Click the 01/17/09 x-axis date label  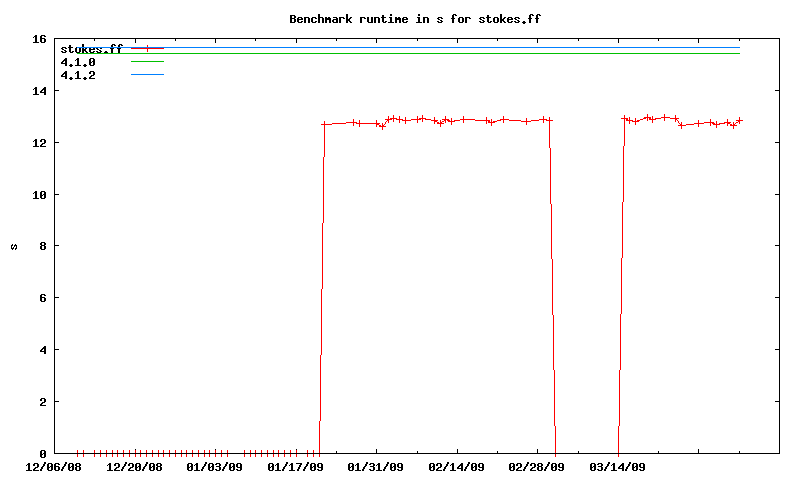[295, 467]
